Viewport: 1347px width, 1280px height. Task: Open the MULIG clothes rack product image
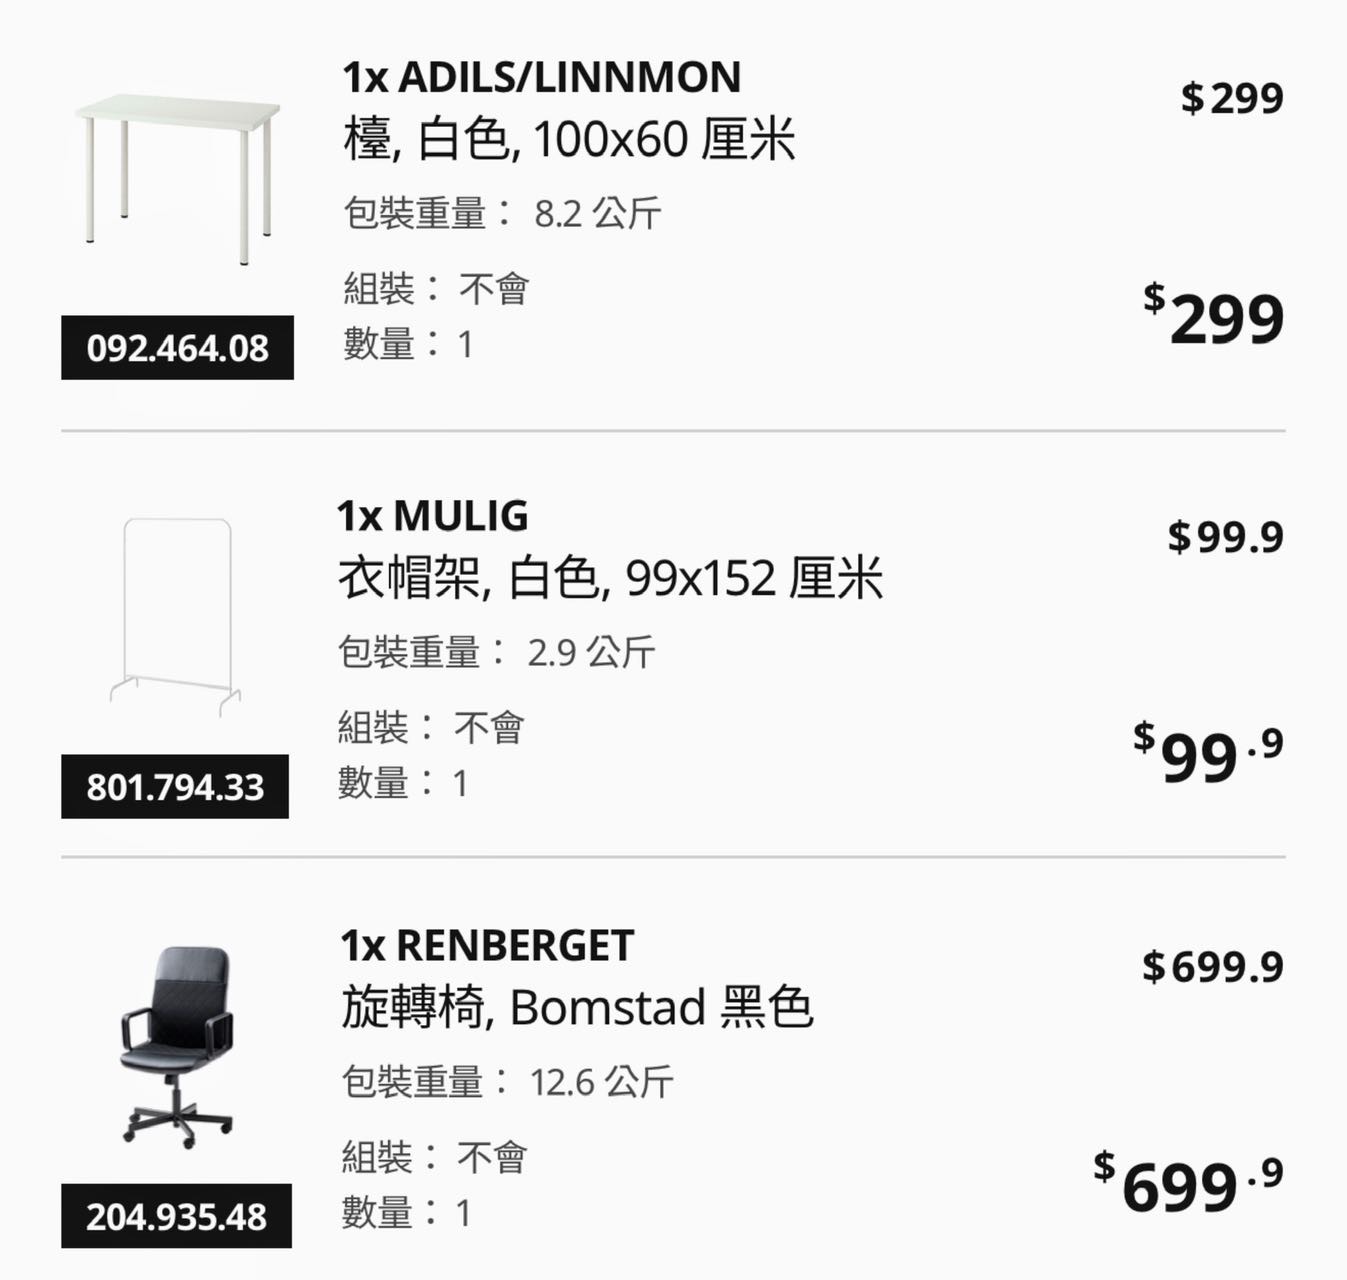pyautogui.click(x=176, y=617)
